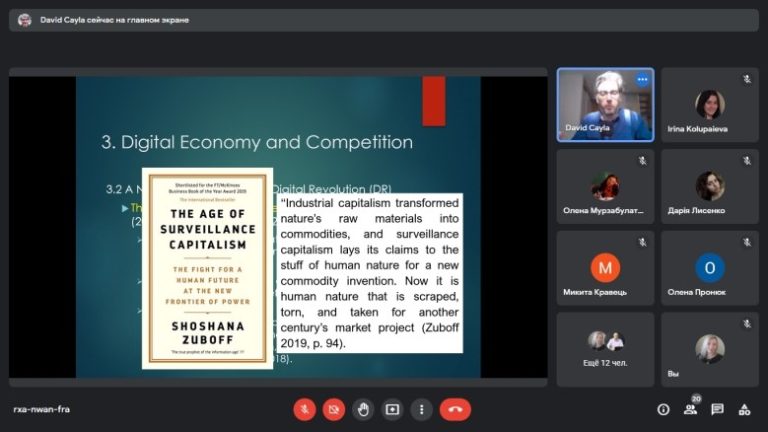Click muted mic icon on Олена Мурзабулат tile
The image size is (768, 432).
(x=642, y=161)
